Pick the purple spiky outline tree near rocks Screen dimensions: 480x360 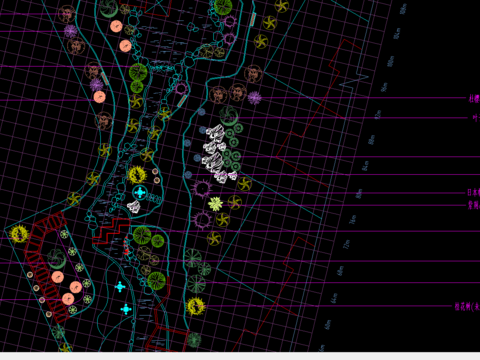(x=202, y=189)
